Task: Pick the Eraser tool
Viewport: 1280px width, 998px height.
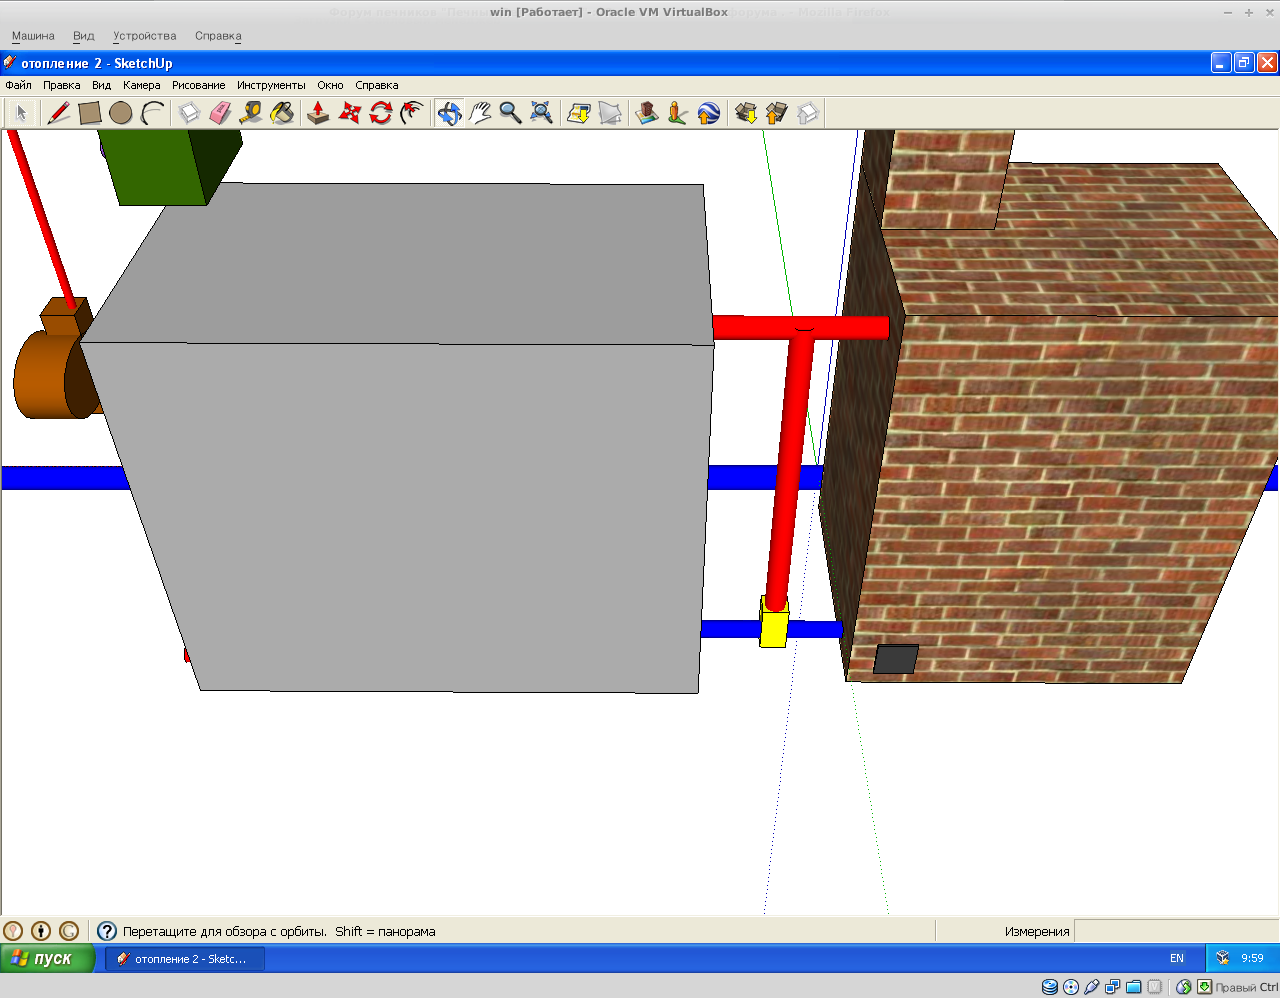Action: pyautogui.click(x=220, y=113)
